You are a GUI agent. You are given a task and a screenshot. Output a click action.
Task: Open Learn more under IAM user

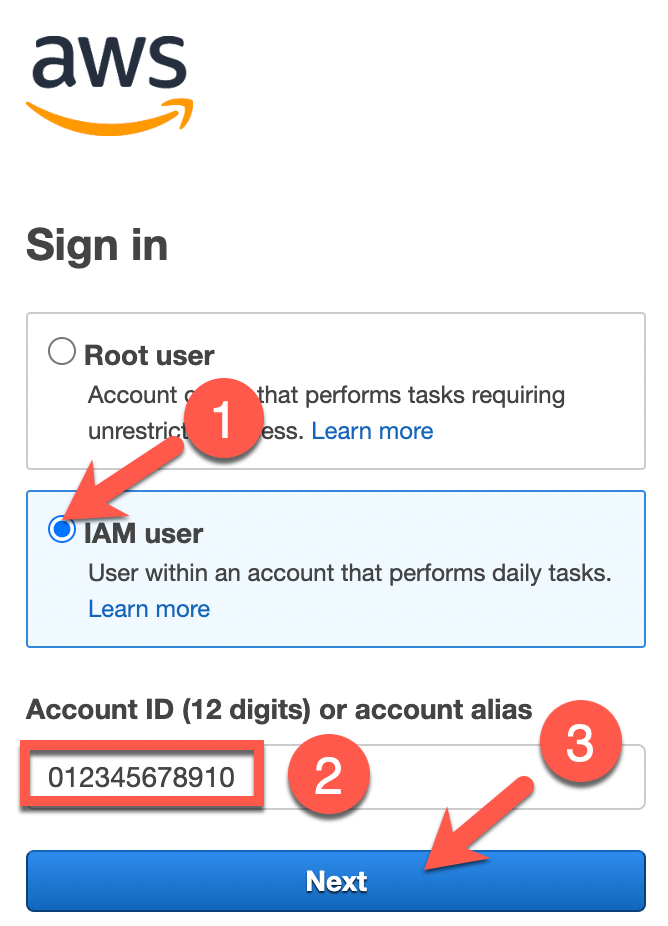click(148, 608)
